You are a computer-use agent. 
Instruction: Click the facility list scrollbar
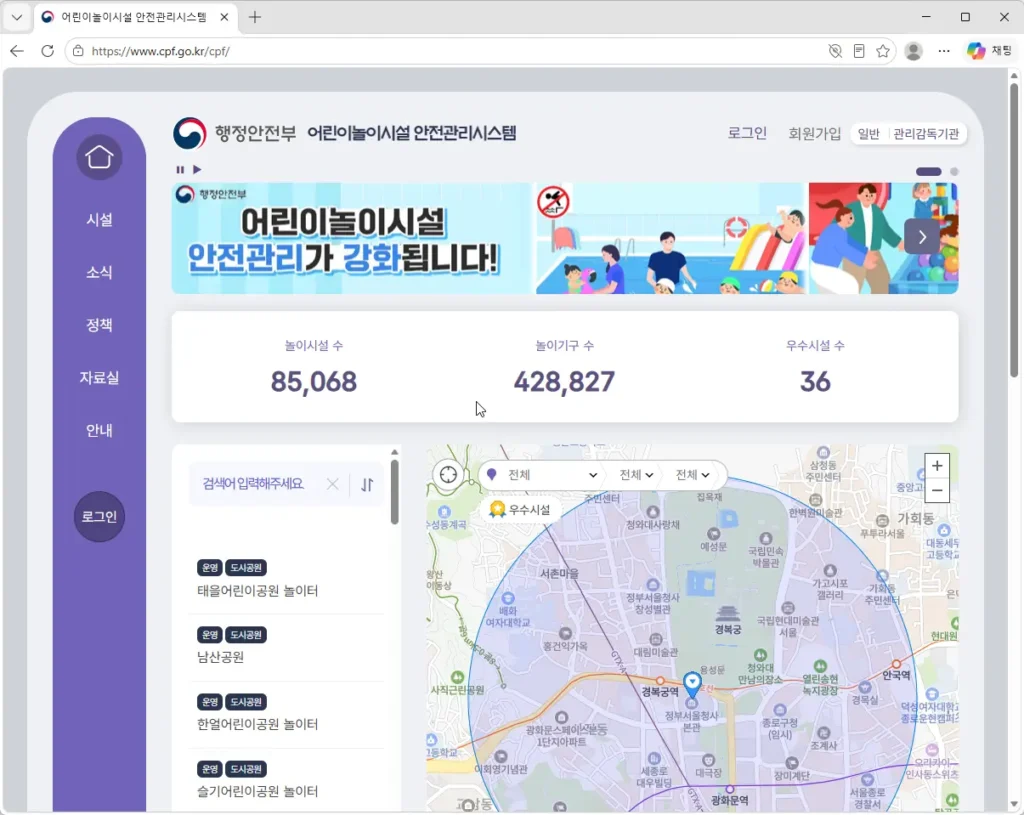click(x=394, y=492)
